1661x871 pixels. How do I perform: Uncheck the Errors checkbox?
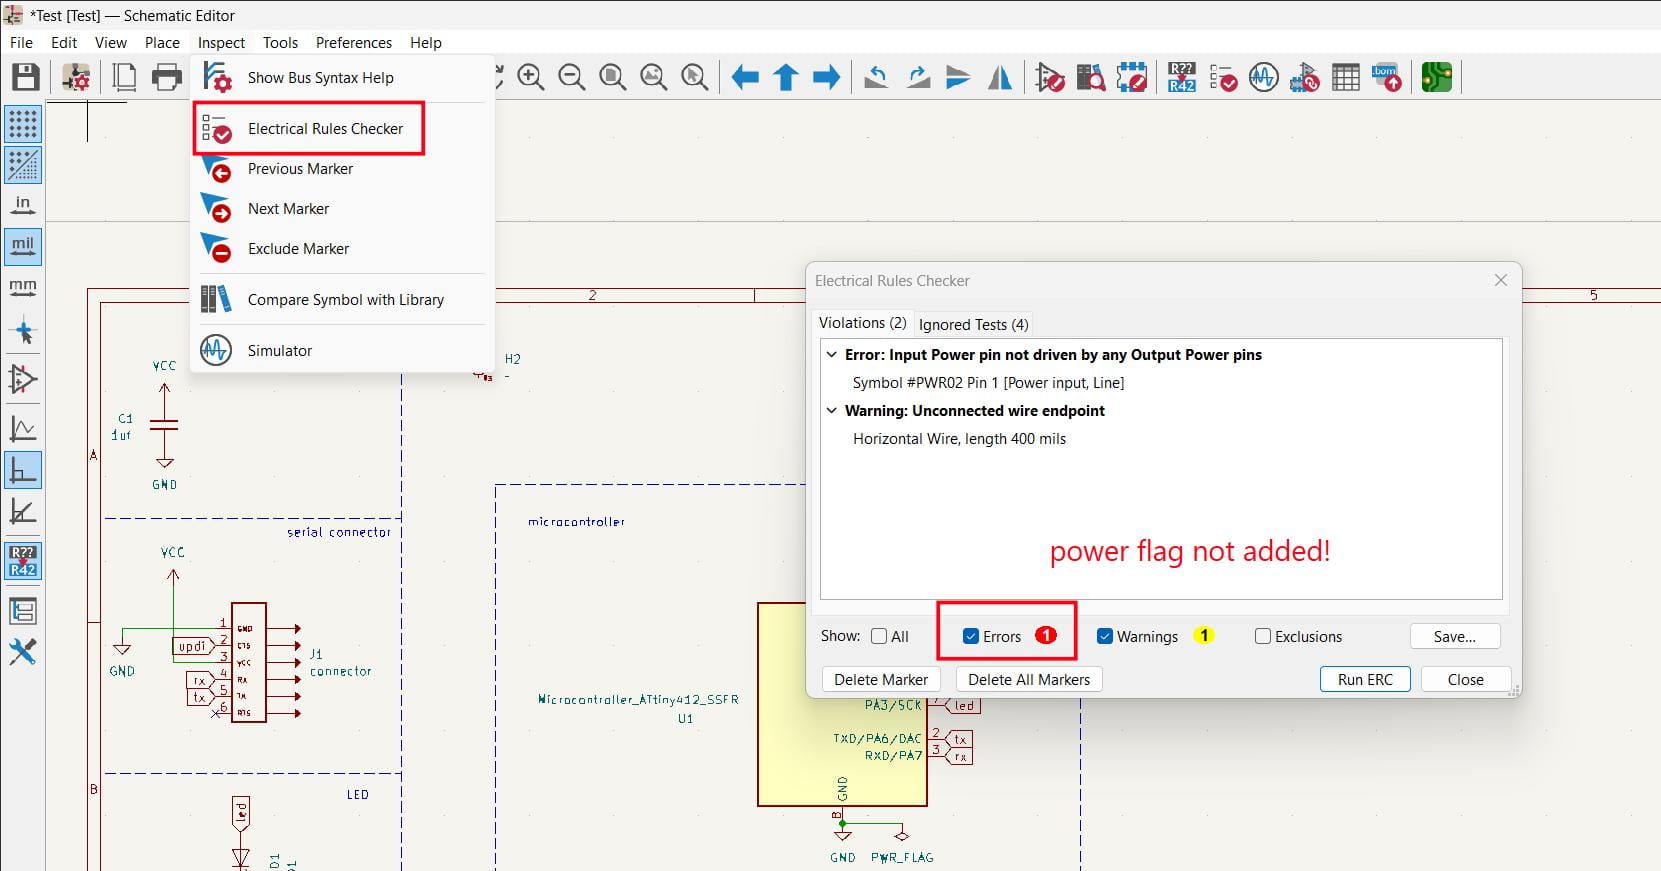[970, 636]
